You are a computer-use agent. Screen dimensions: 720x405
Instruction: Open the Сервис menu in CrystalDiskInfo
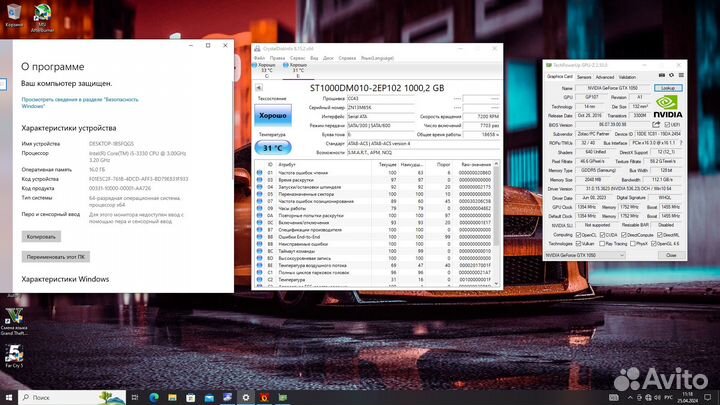click(x=298, y=58)
